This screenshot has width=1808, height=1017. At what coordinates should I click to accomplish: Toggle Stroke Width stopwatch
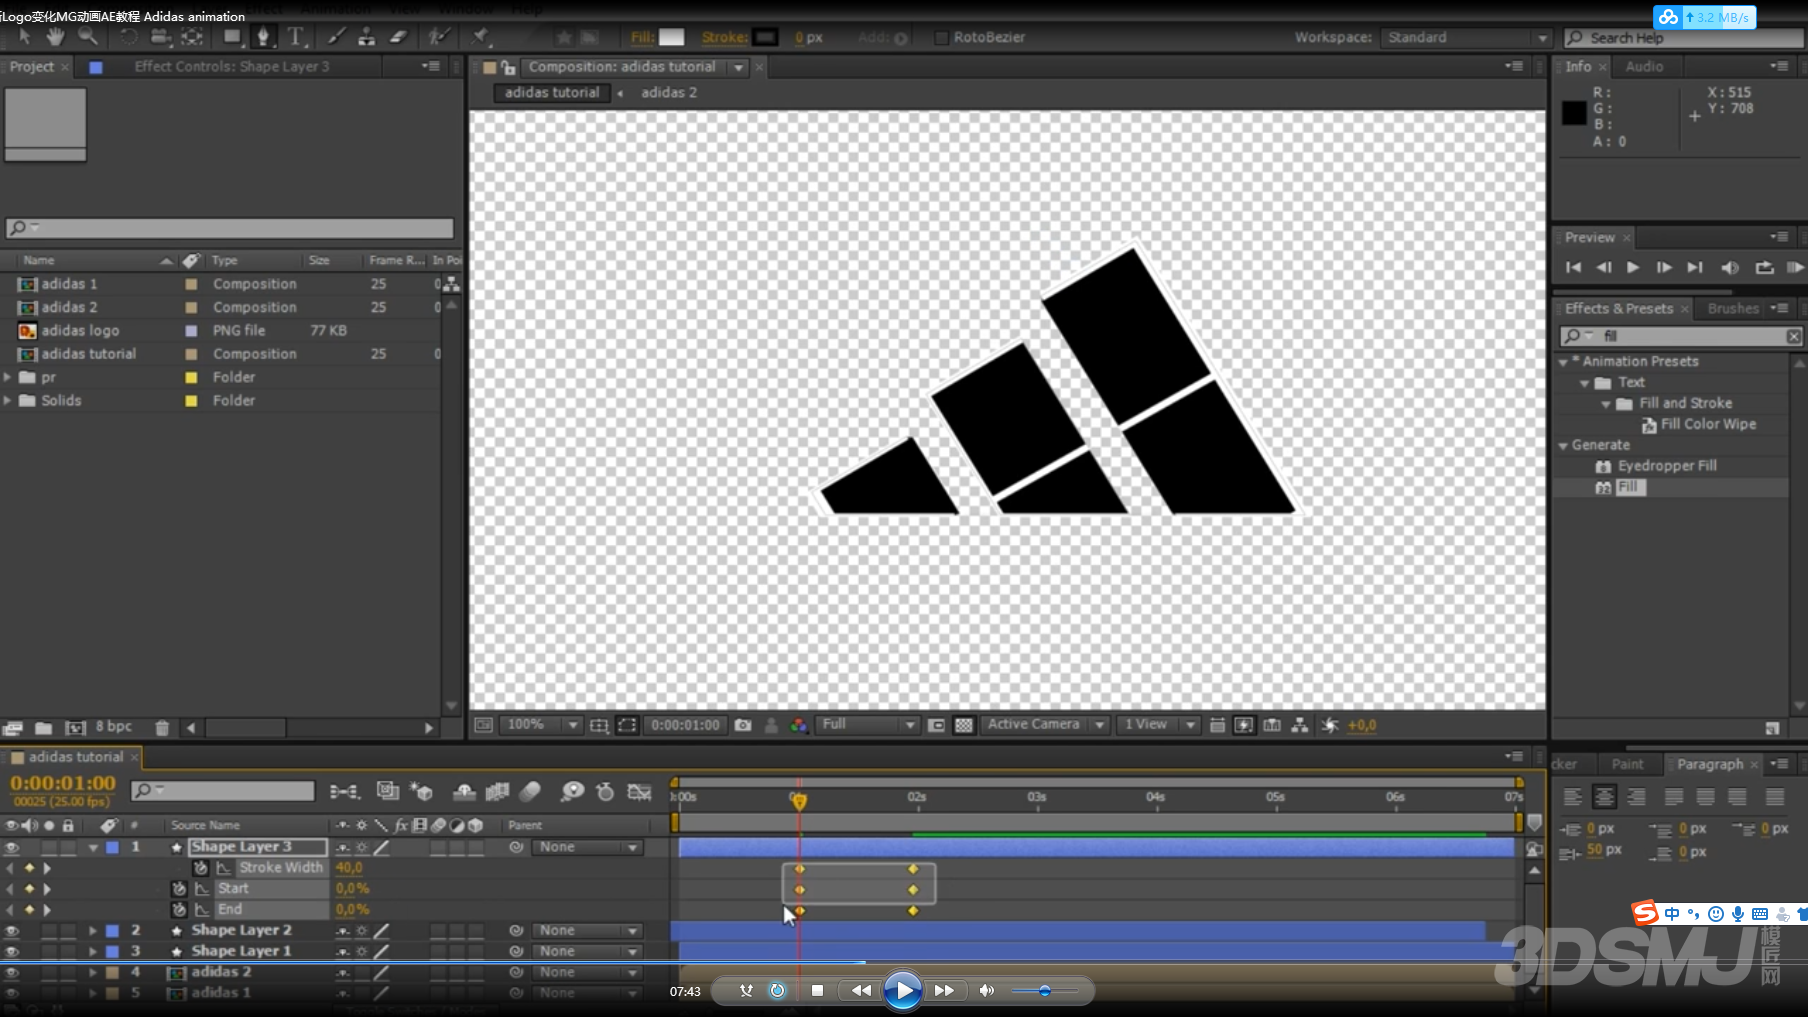200,868
